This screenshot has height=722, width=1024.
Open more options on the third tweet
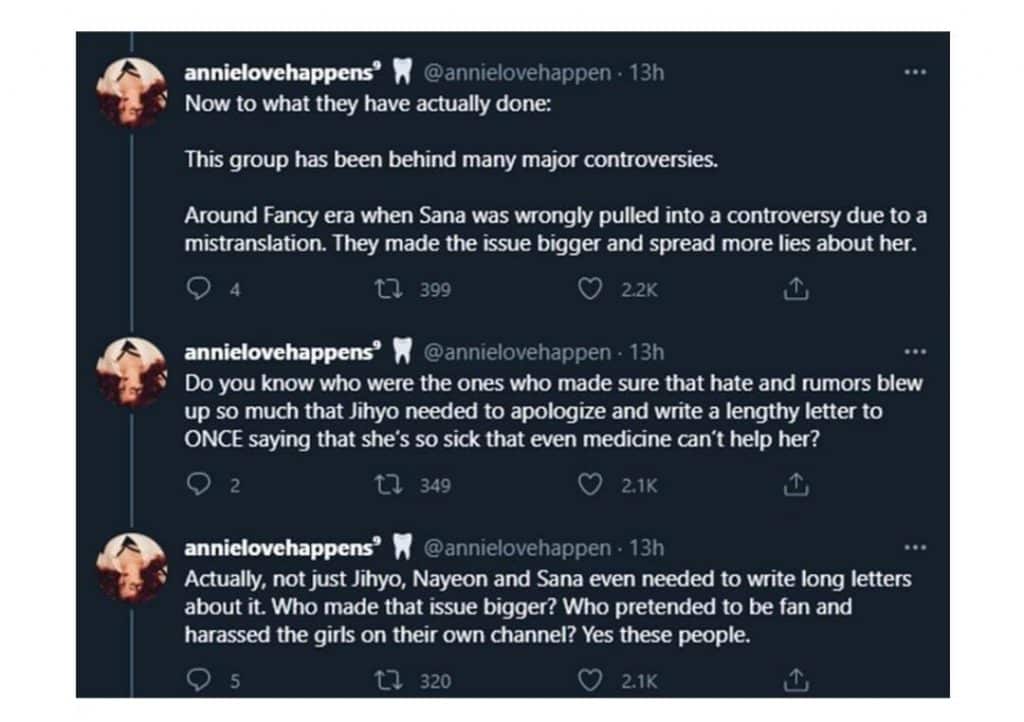point(914,548)
